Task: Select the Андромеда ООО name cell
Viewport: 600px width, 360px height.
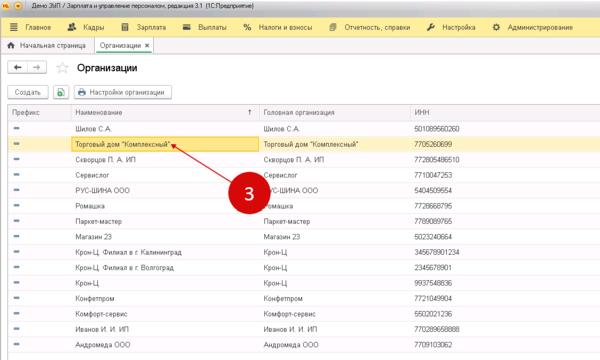Action: pyautogui.click(x=165, y=345)
